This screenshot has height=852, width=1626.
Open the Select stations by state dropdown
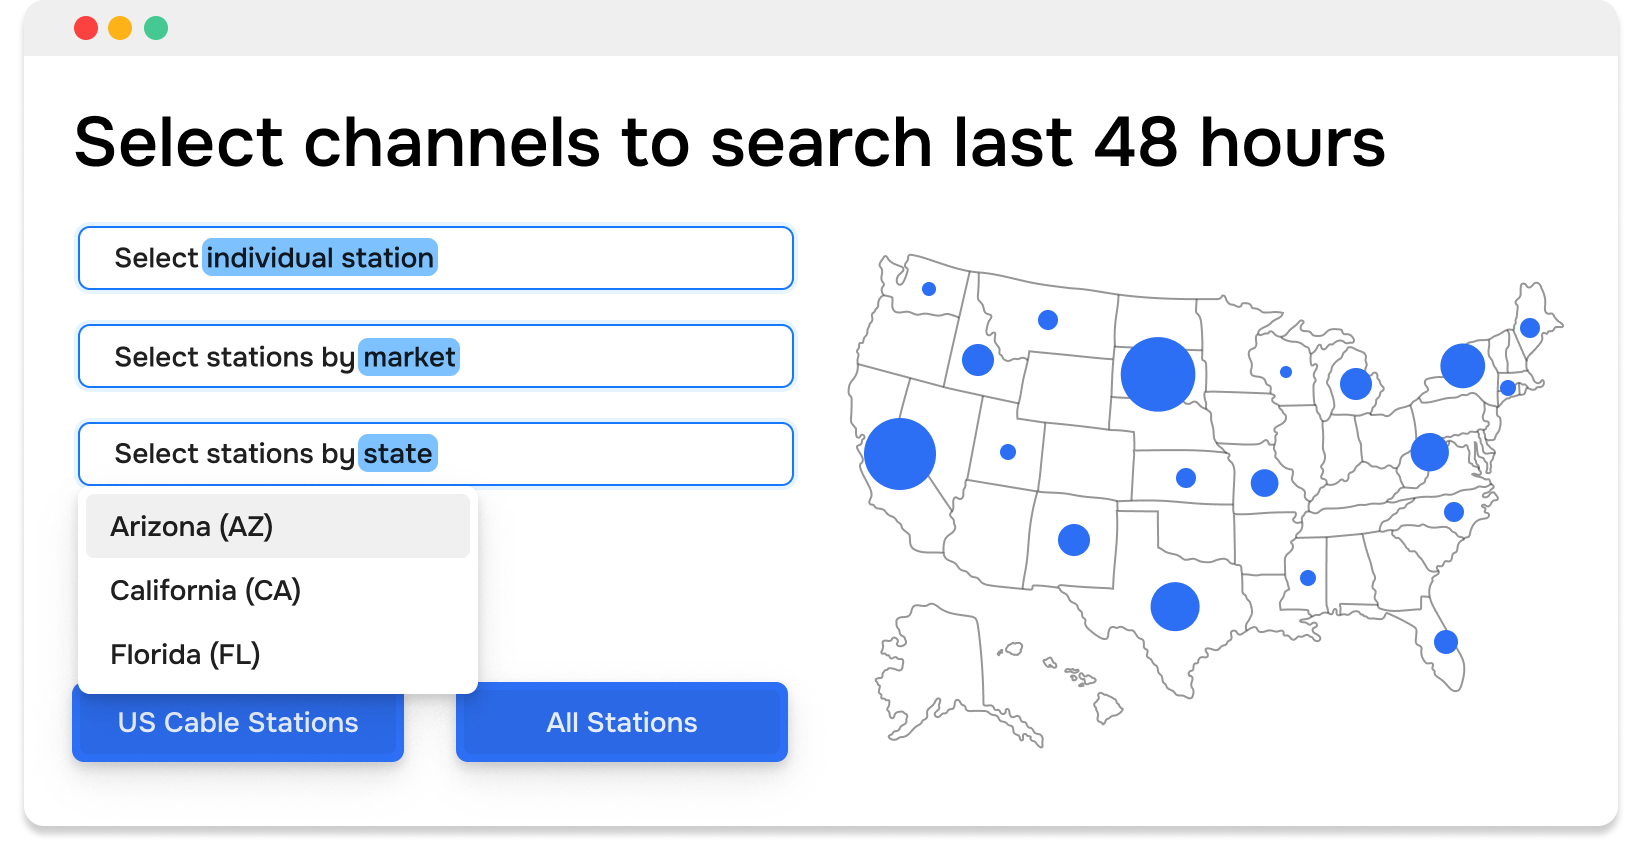tap(435, 454)
